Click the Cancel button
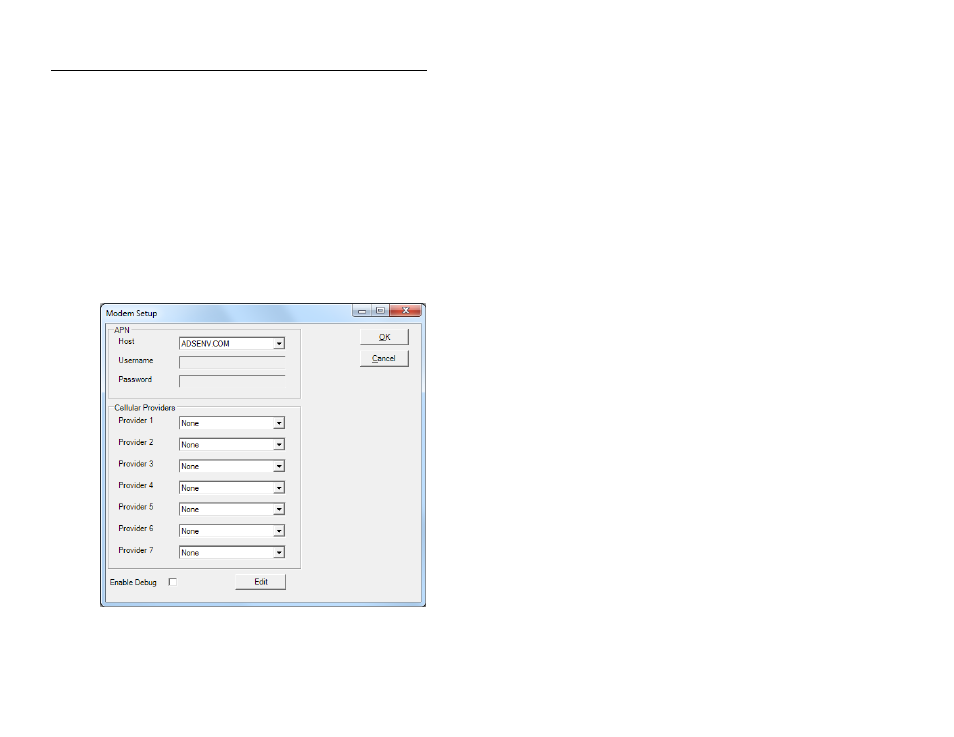This screenshot has width=954, height=737. pyautogui.click(x=384, y=358)
